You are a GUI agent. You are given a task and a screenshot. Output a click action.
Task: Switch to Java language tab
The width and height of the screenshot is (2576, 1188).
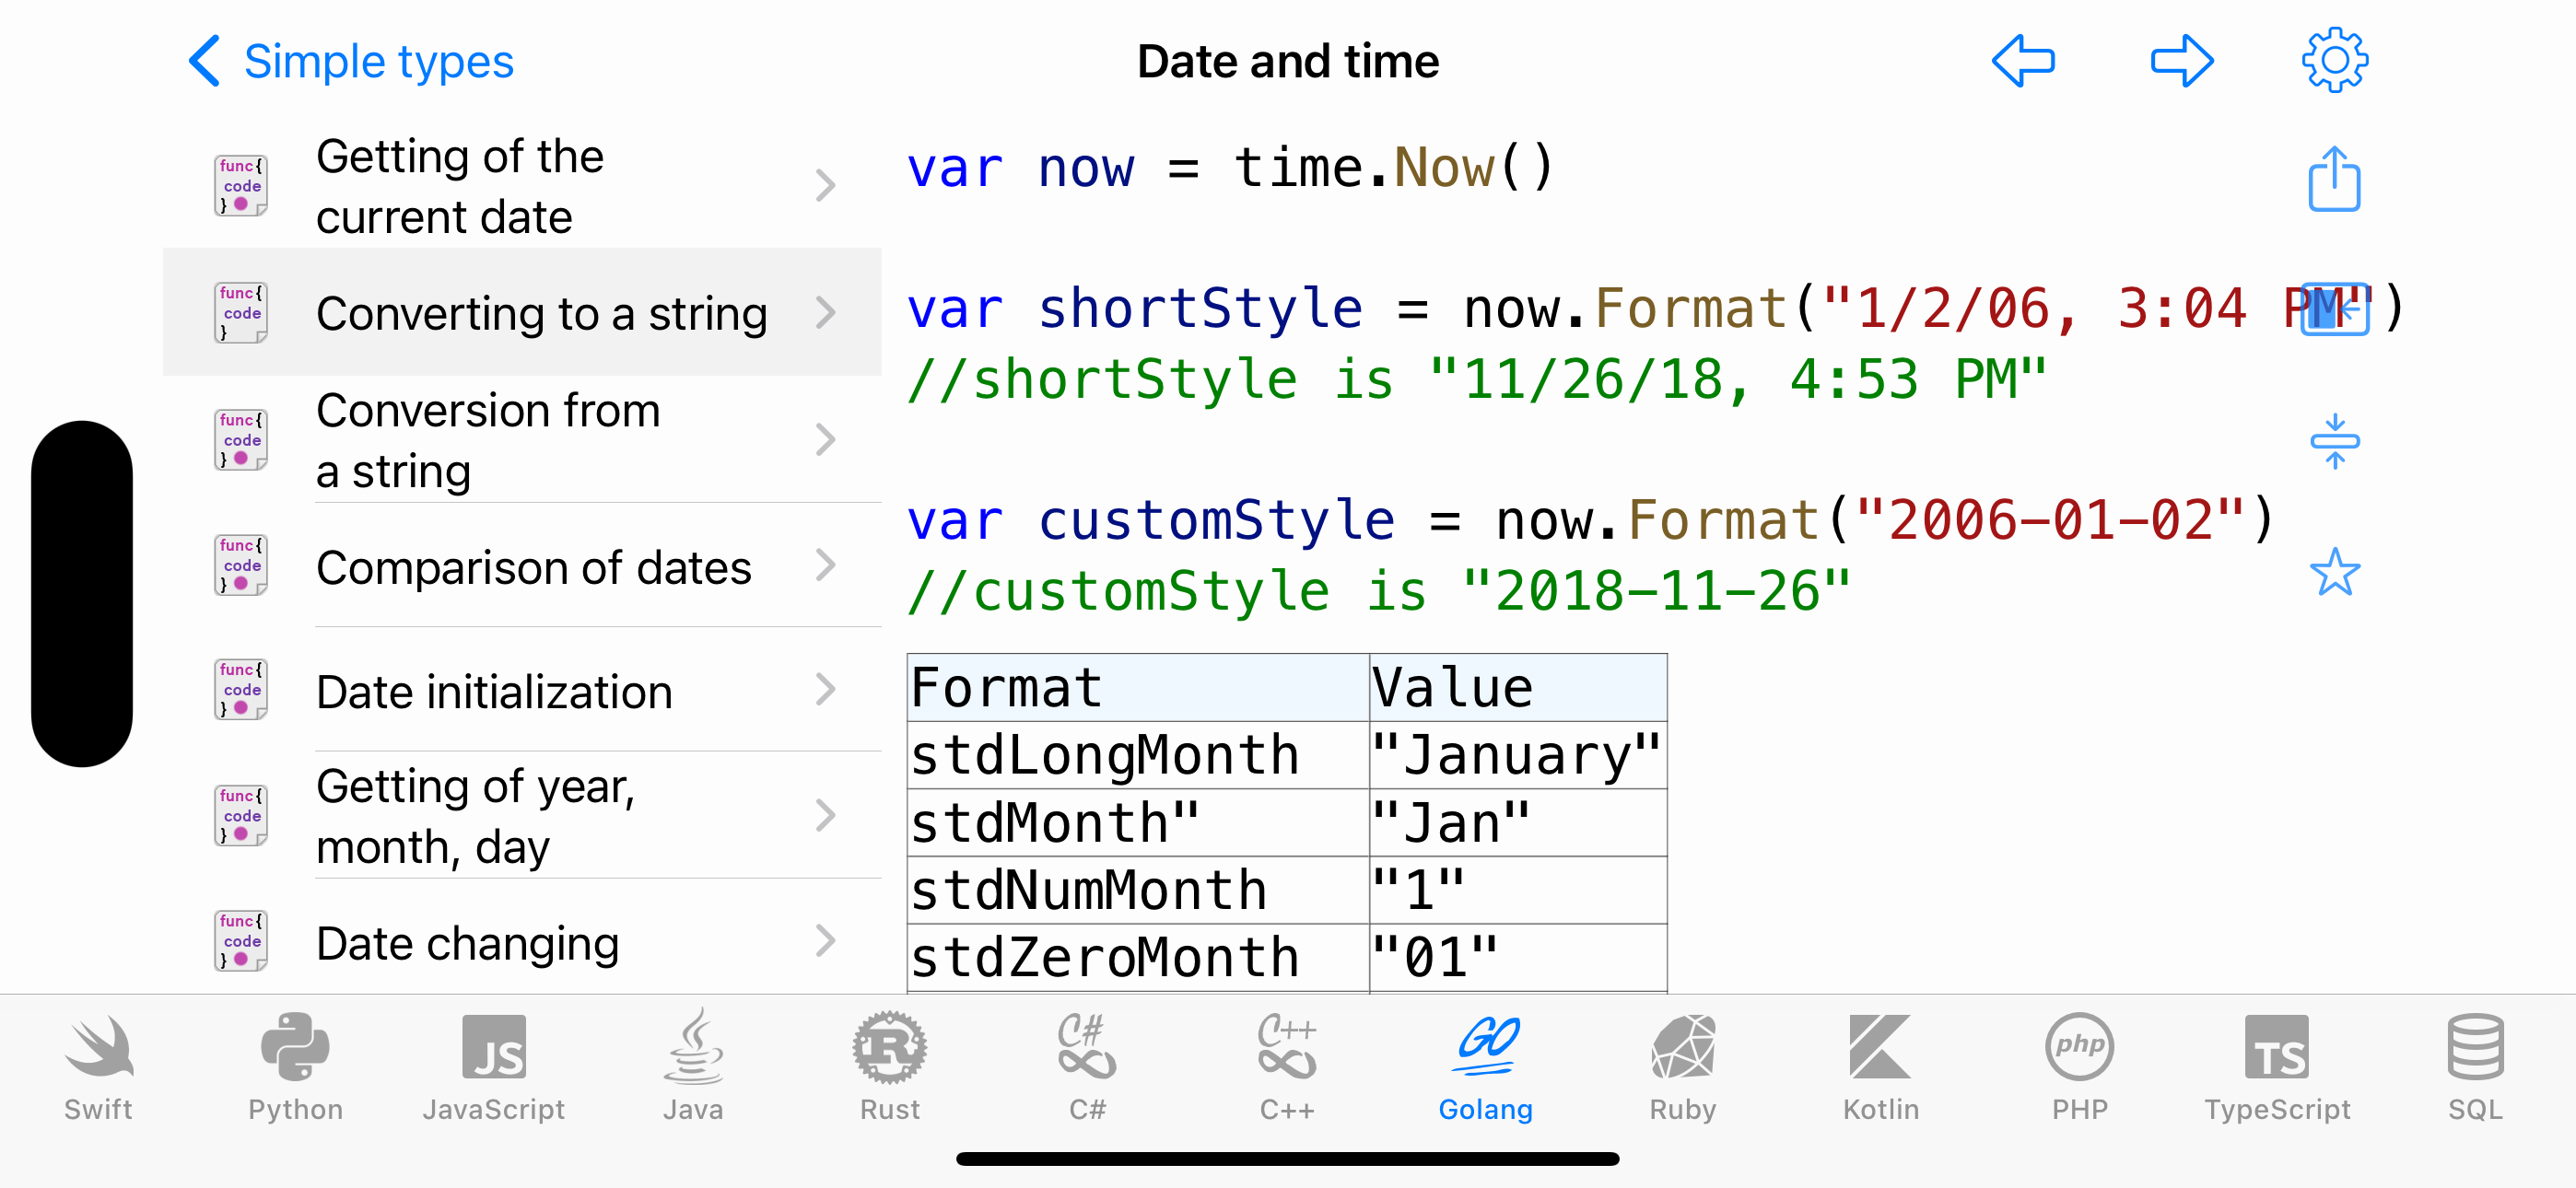tap(692, 1067)
